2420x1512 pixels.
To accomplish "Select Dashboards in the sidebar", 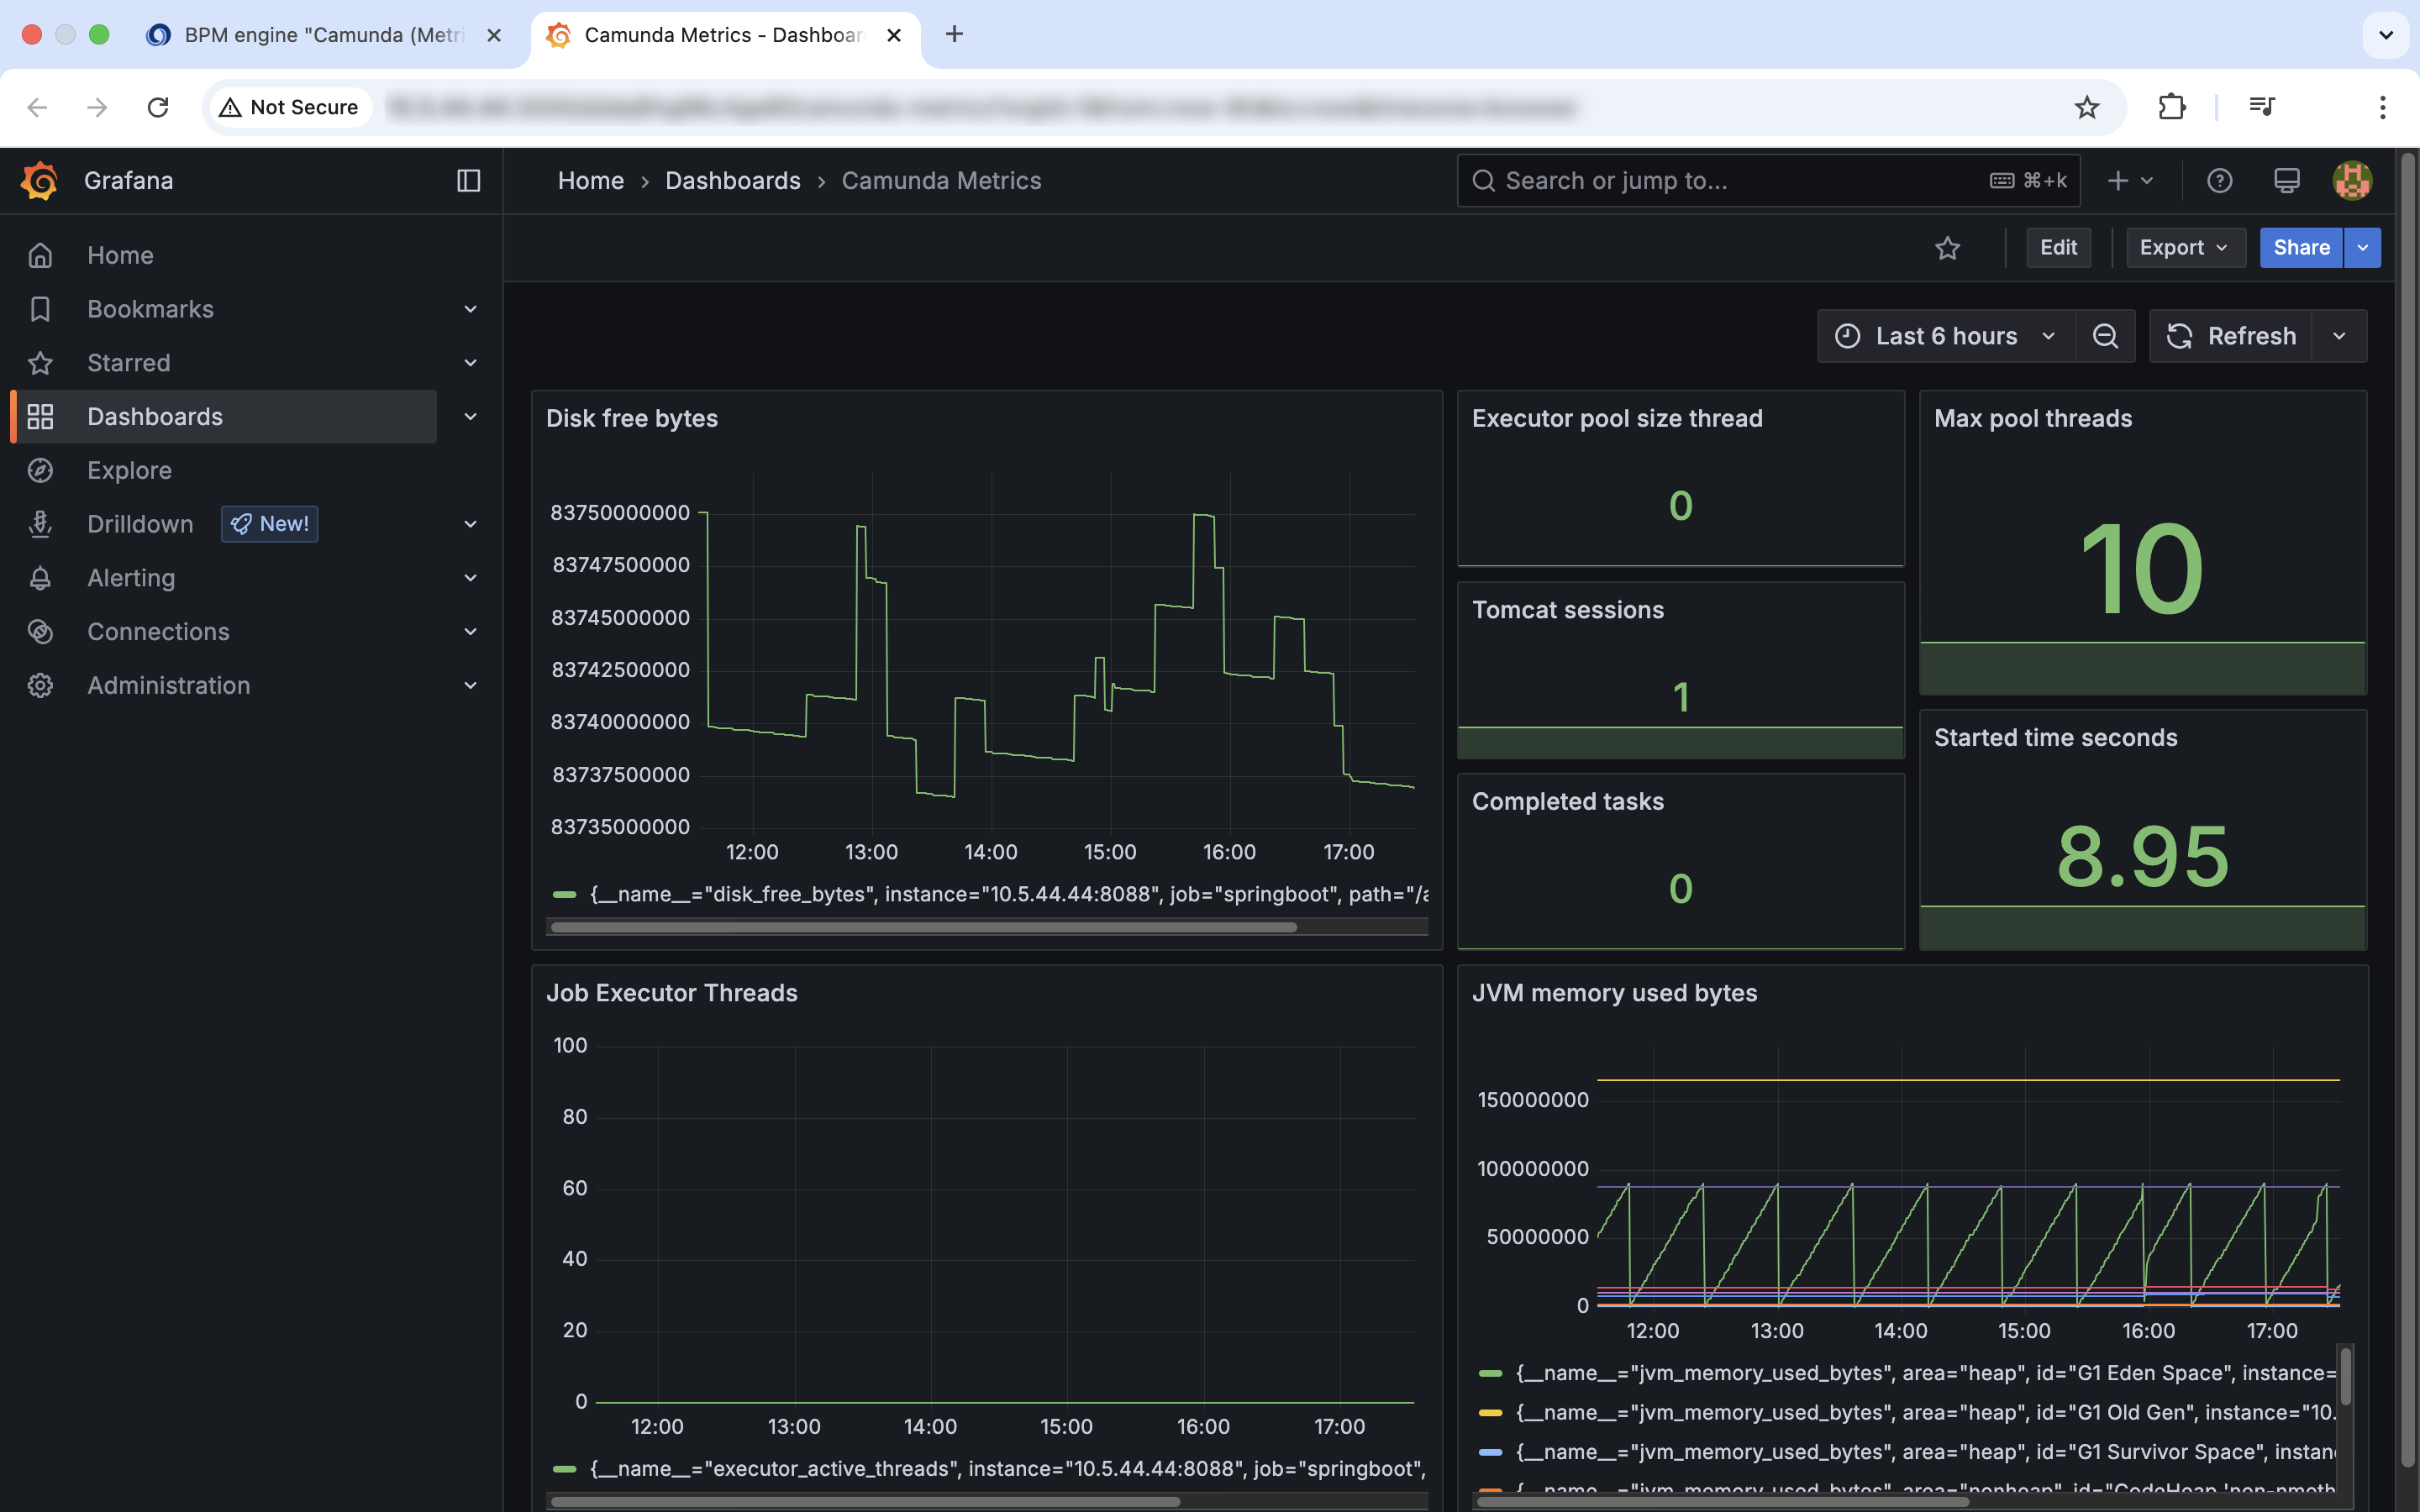I will tap(224, 417).
